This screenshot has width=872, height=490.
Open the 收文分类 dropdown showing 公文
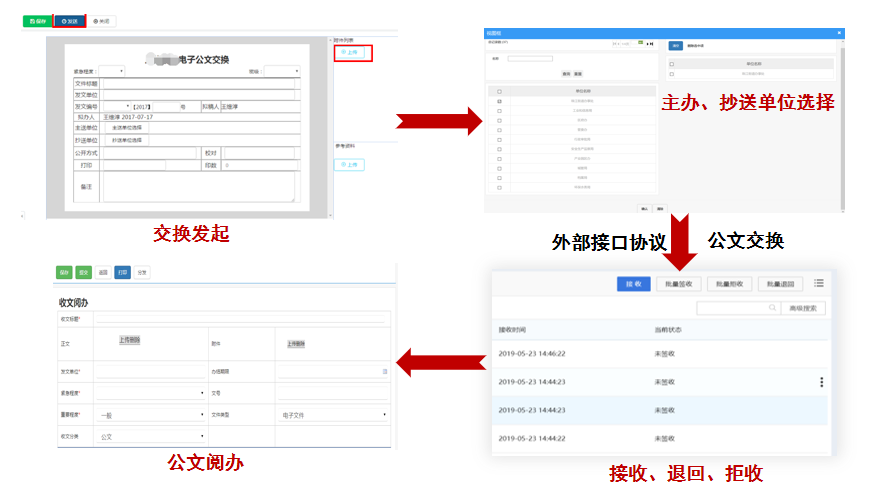tap(152, 437)
